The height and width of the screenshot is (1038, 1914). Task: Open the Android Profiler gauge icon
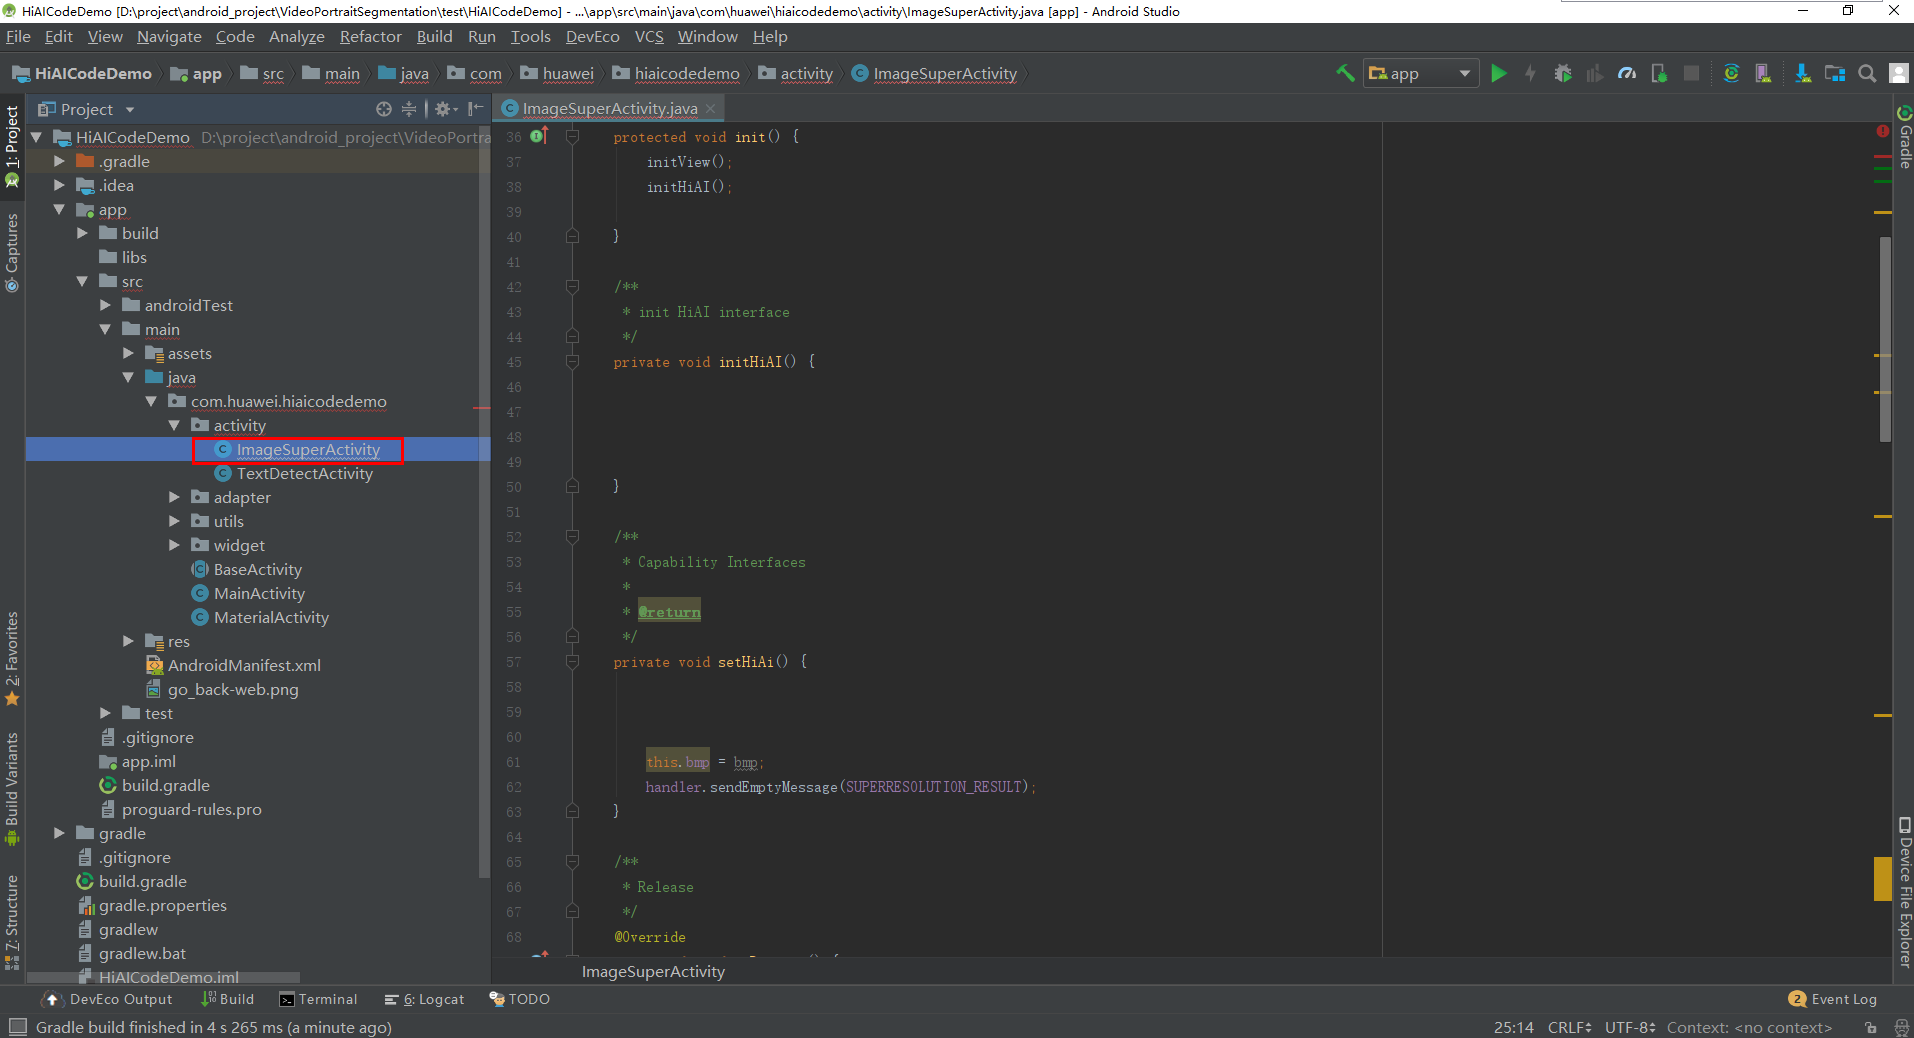pyautogui.click(x=1627, y=73)
